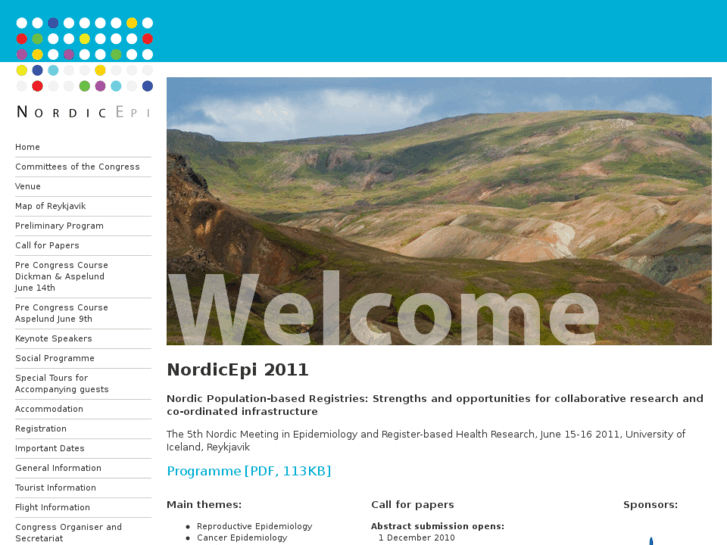Open Pre Congress Course Dickman & Aspelund
The height and width of the screenshot is (545, 727).
click(x=62, y=276)
